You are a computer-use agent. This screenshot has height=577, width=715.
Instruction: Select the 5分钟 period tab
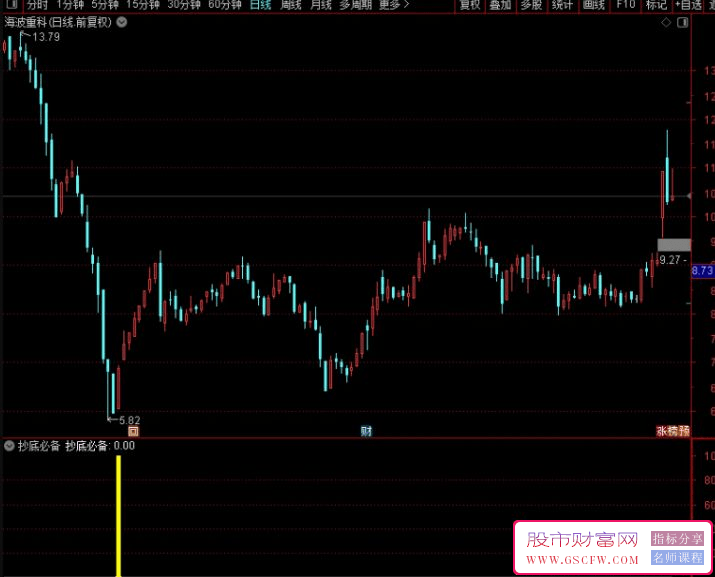[105, 5]
